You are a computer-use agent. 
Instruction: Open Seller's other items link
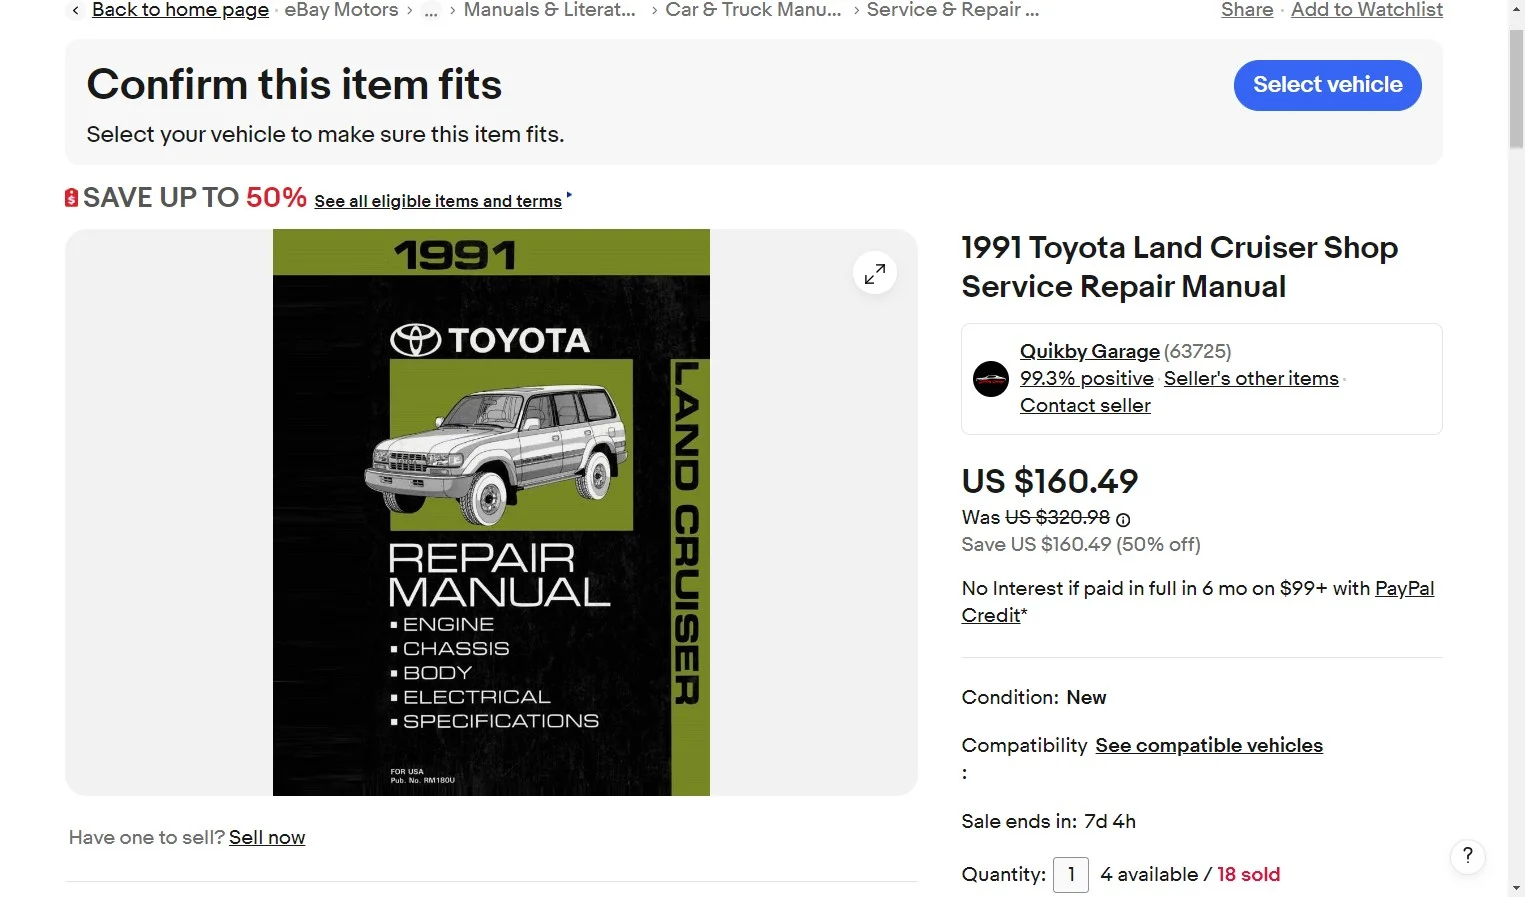[1251, 379]
